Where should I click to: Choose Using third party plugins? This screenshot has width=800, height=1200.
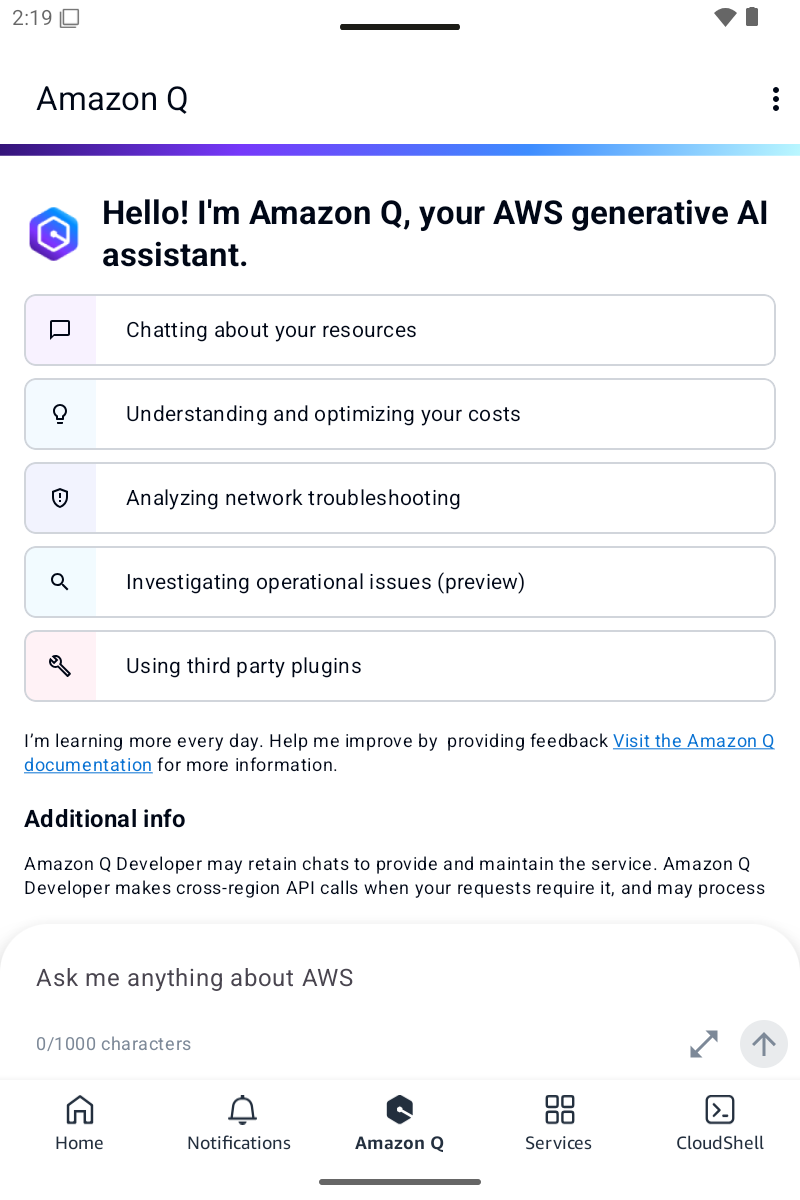(x=400, y=666)
